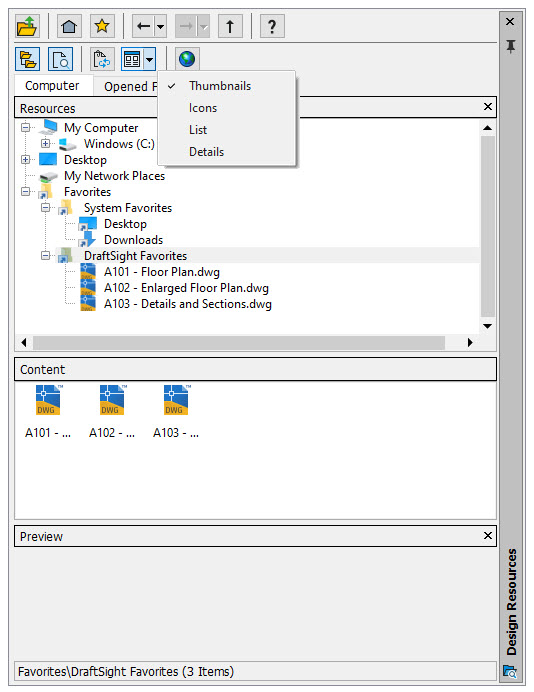
Task: Pin the Design Resources palette
Action: pos(511,46)
